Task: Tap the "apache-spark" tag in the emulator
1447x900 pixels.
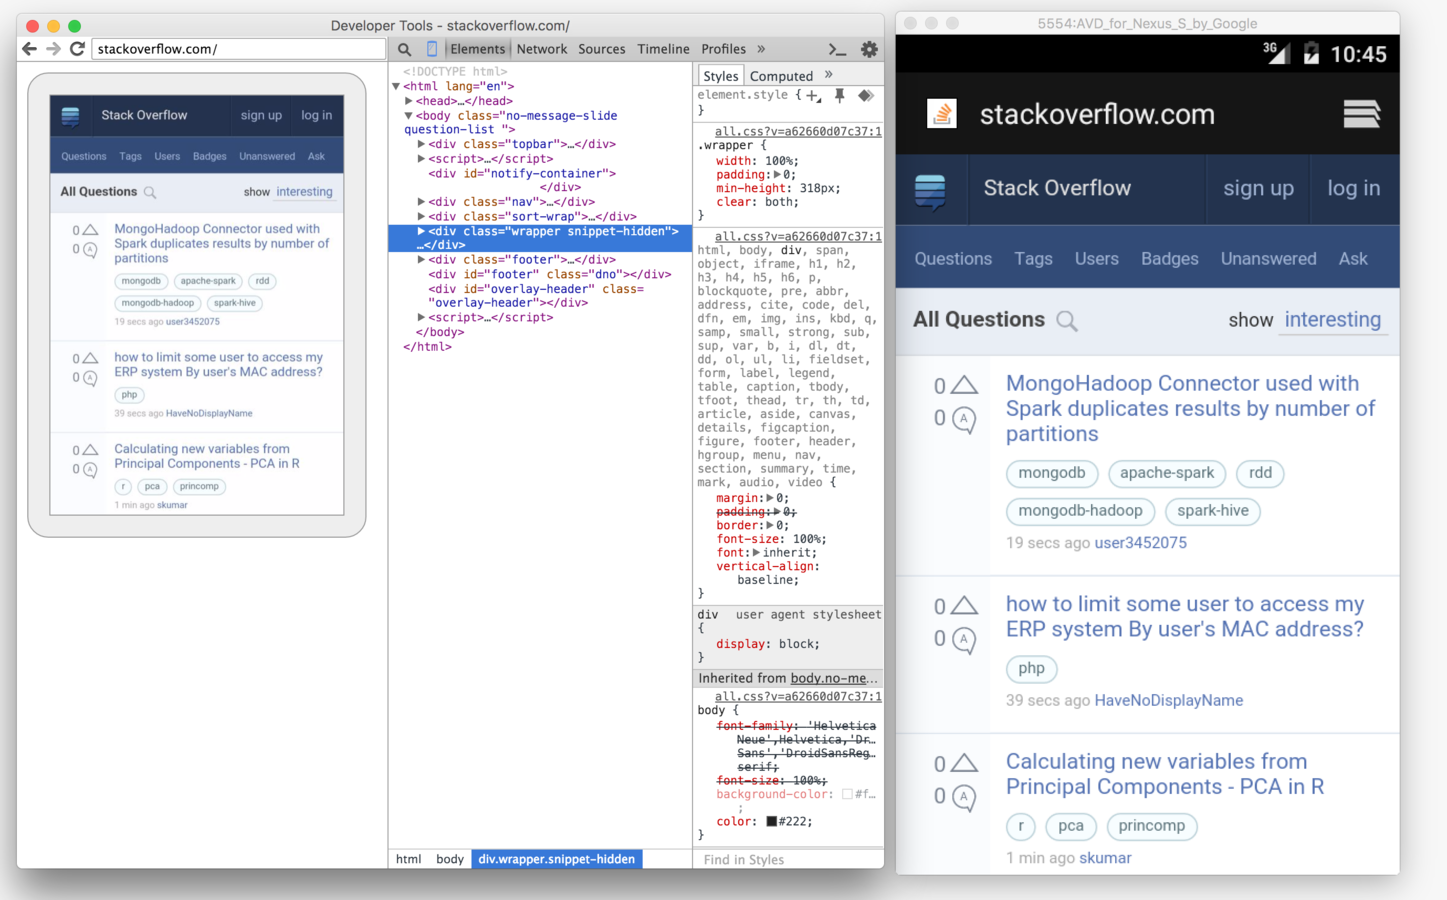Action: tap(1167, 473)
